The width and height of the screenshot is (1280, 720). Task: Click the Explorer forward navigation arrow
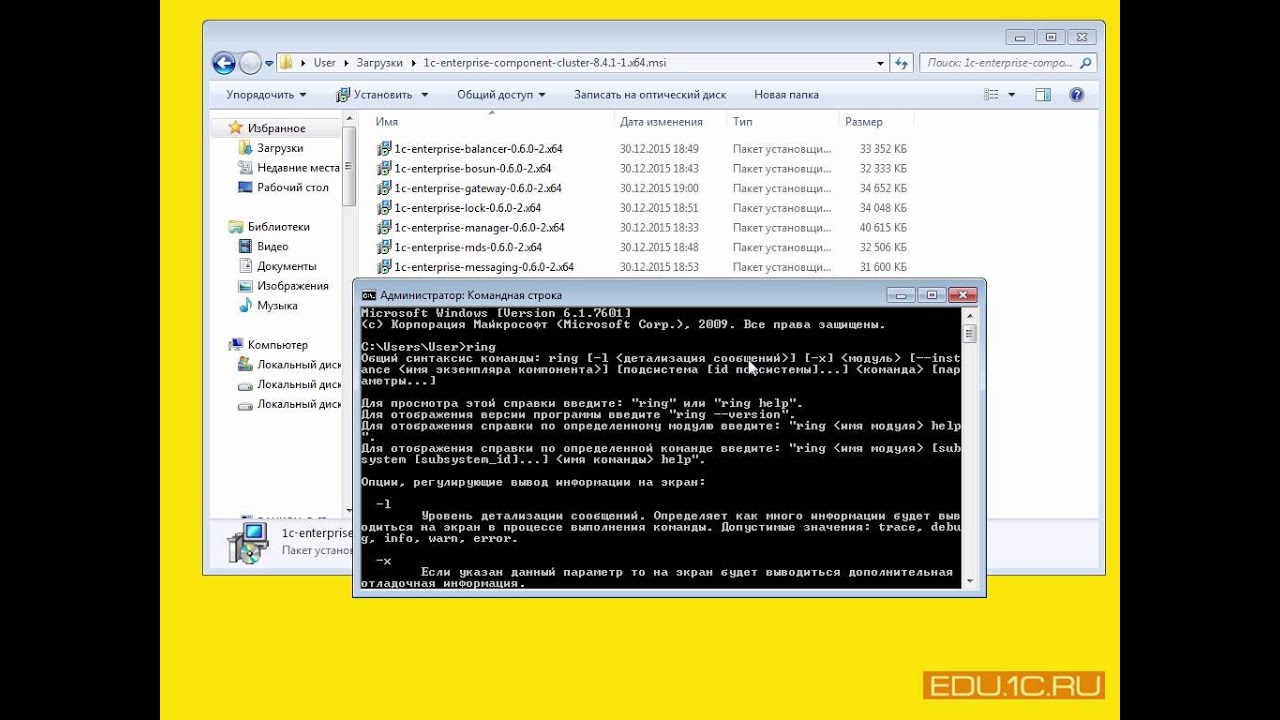pos(250,62)
